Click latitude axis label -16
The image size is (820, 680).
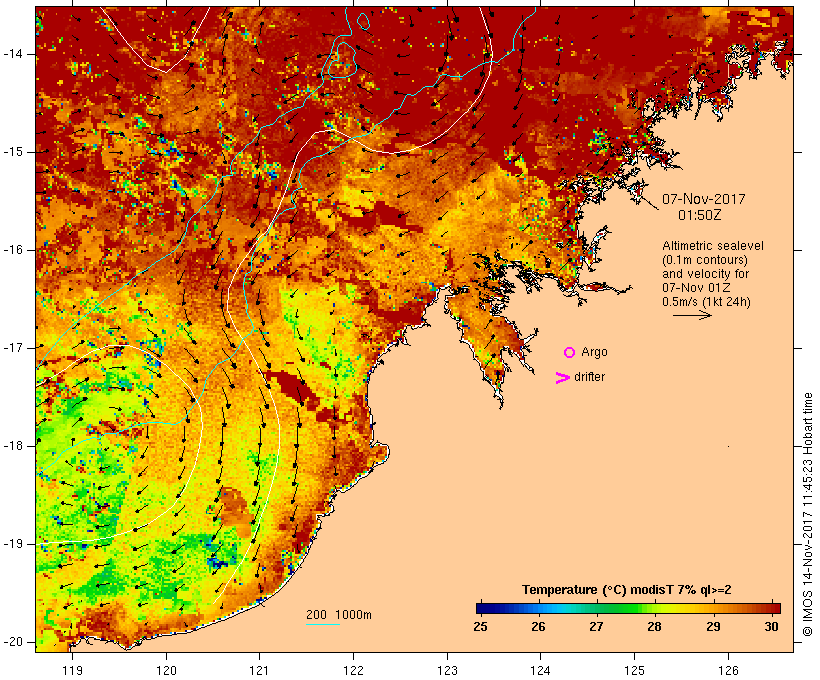[13, 250]
